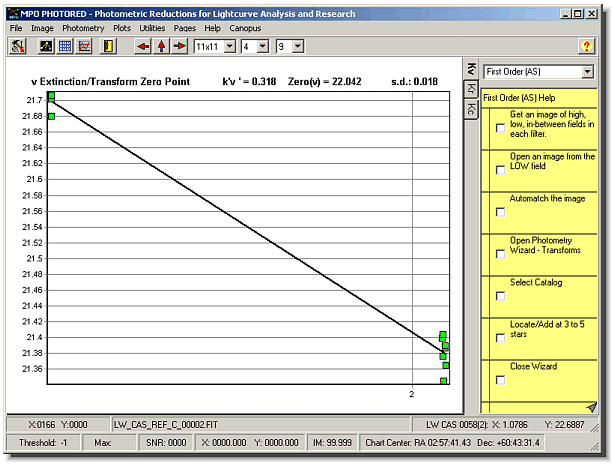Click the green data point near 21.68
This screenshot has height=465, width=613.
pos(51,116)
